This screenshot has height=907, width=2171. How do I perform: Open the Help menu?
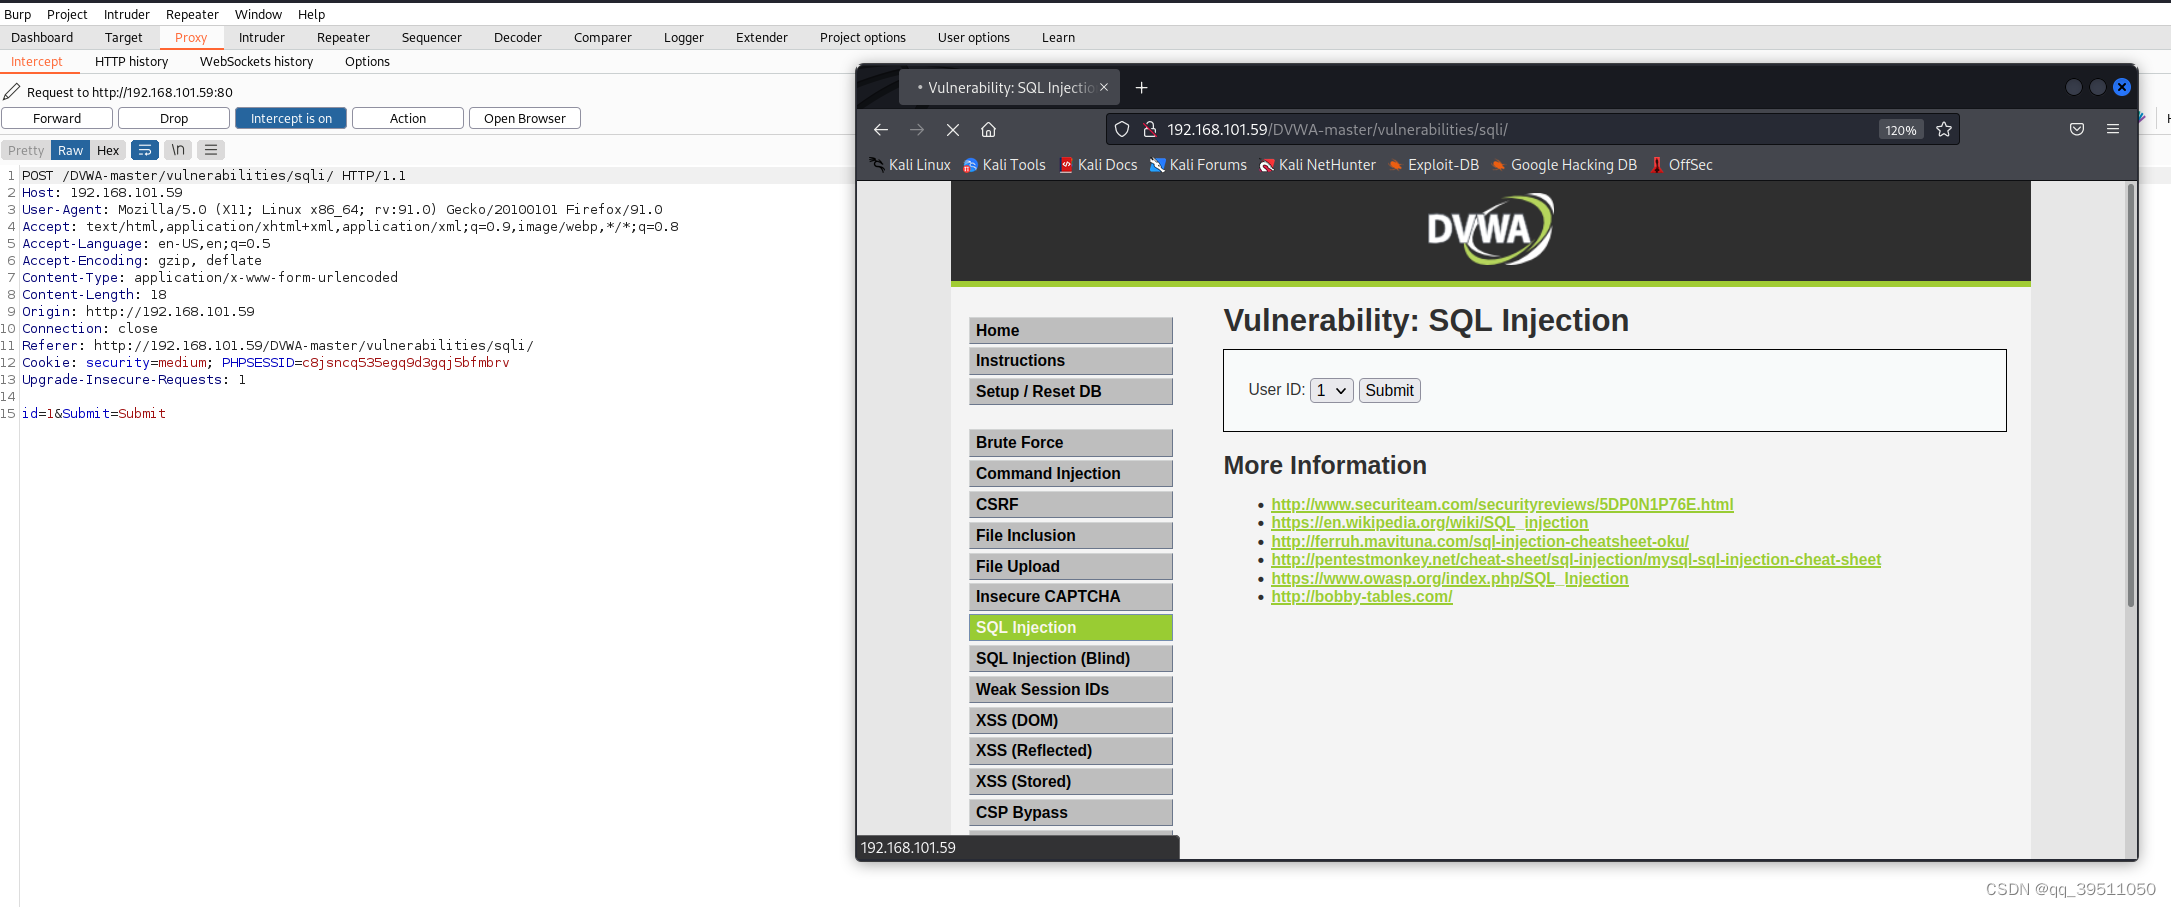311,14
